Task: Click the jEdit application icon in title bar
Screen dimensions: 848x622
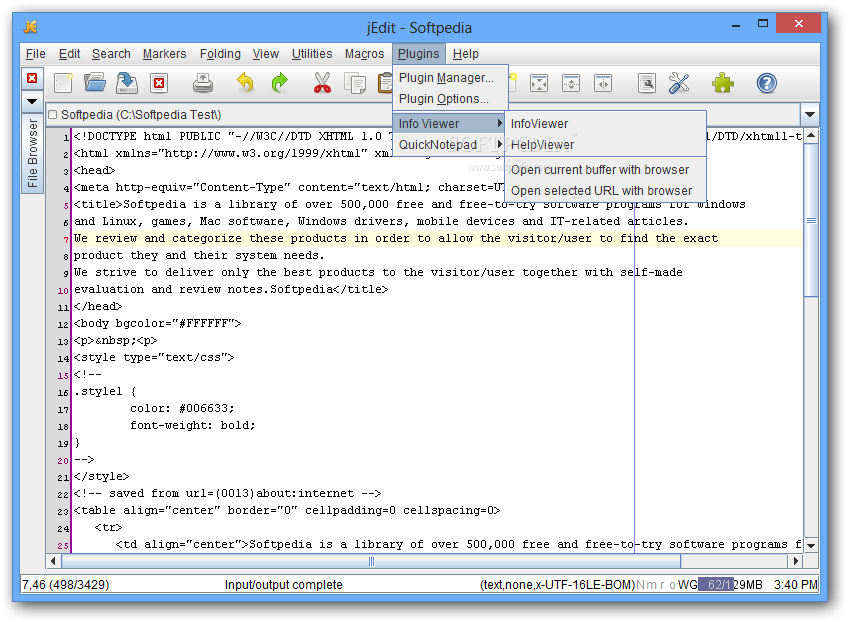Action: [30, 26]
